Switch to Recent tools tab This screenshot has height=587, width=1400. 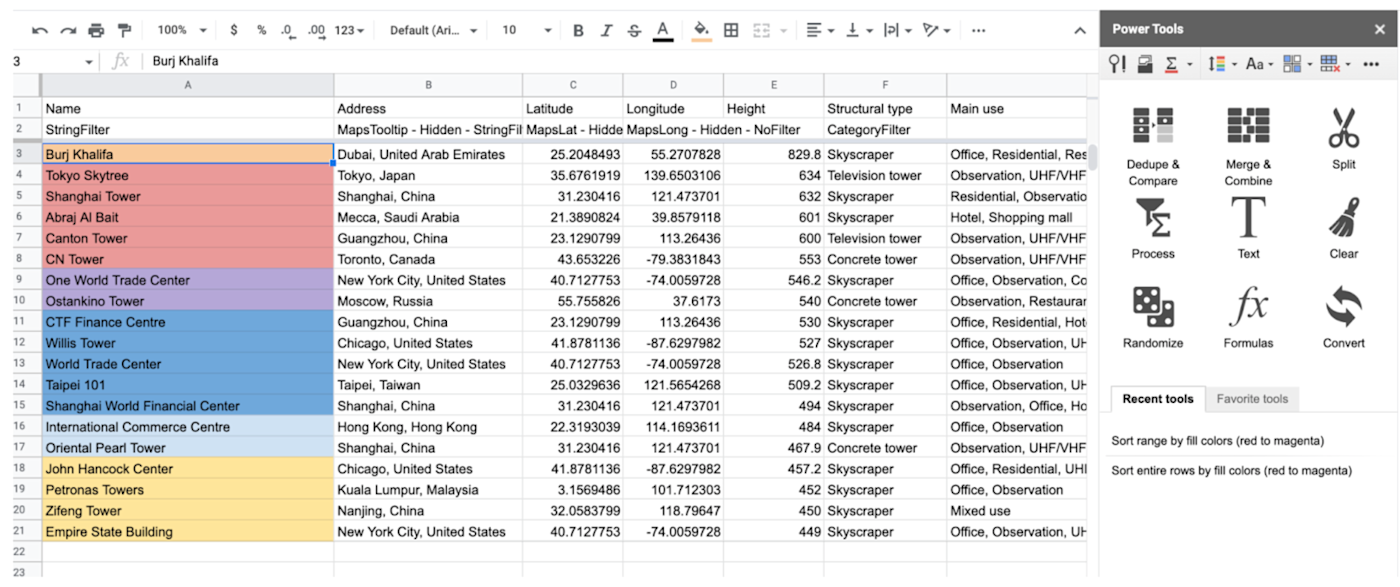point(1158,399)
